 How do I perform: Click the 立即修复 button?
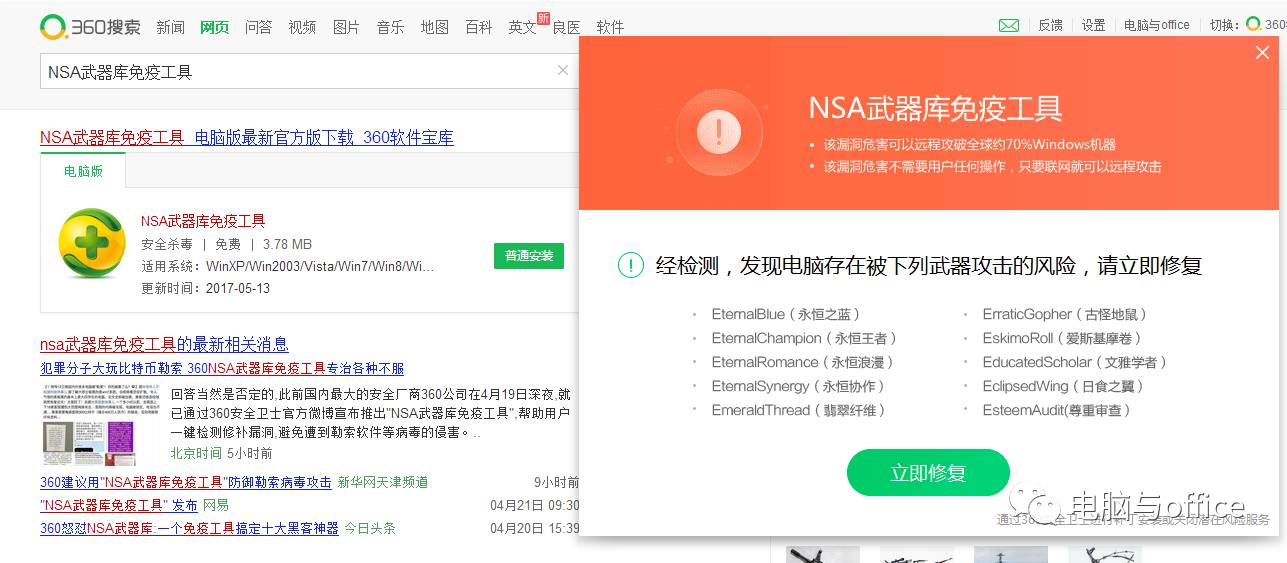[928, 473]
